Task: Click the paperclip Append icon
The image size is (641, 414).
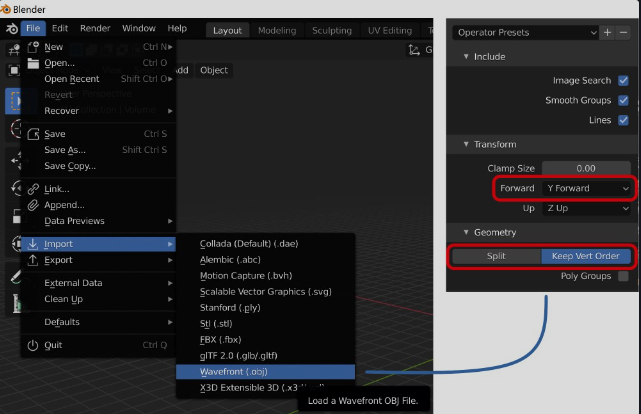Action: (33, 205)
